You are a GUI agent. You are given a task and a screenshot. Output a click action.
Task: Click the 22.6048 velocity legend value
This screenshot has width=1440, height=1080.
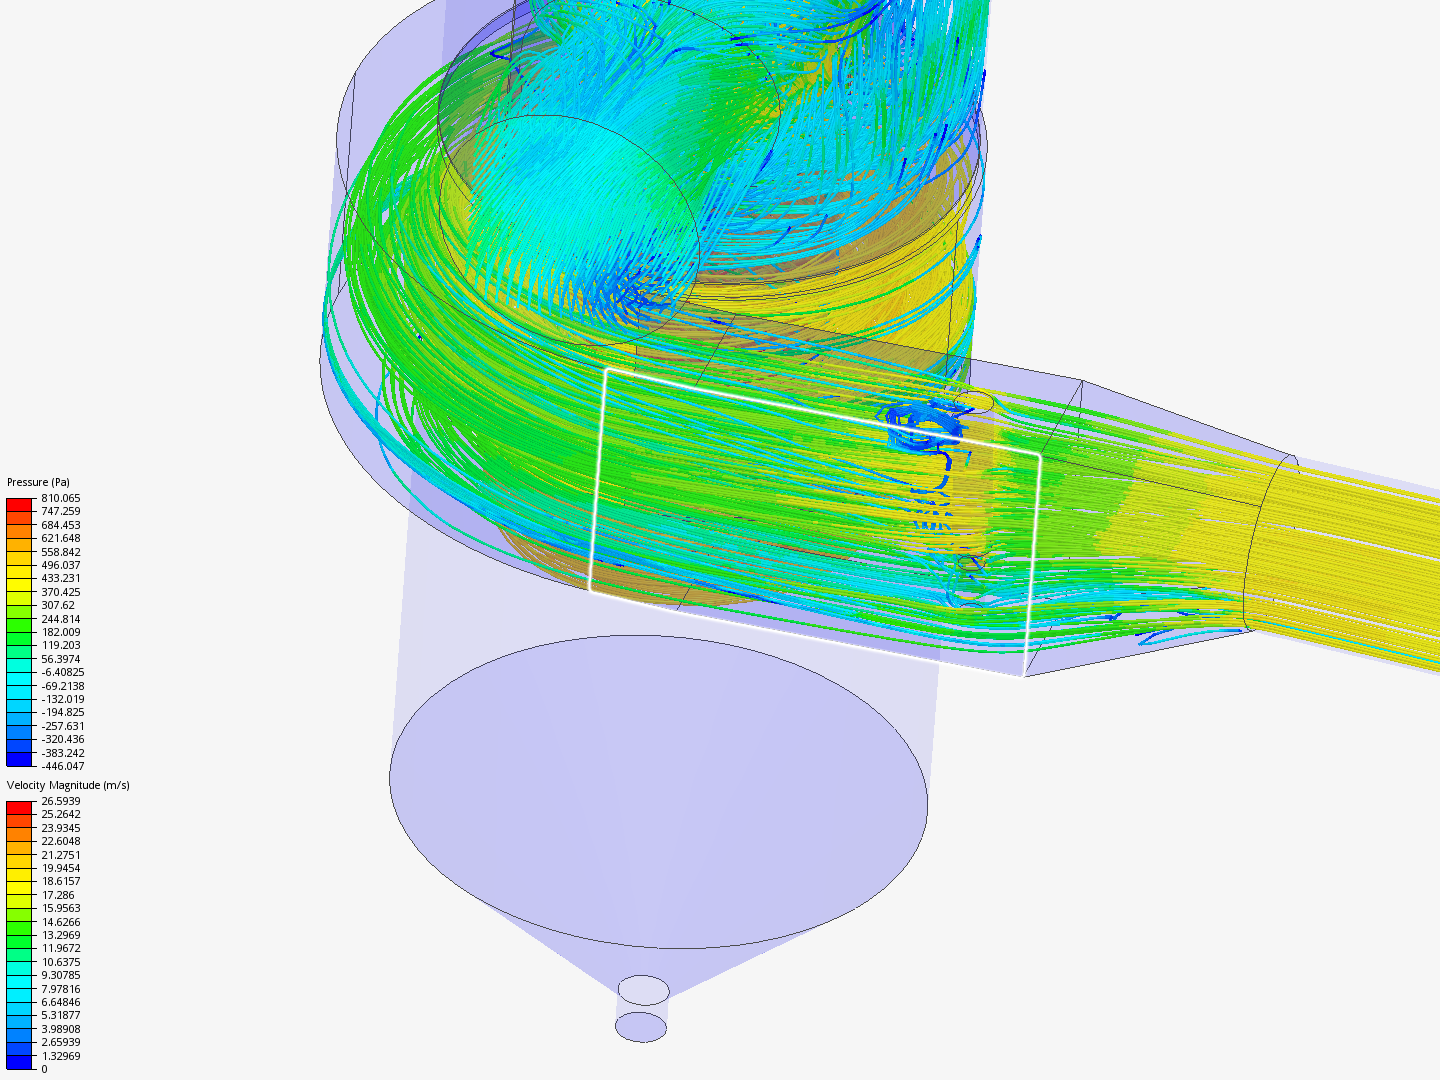61,841
